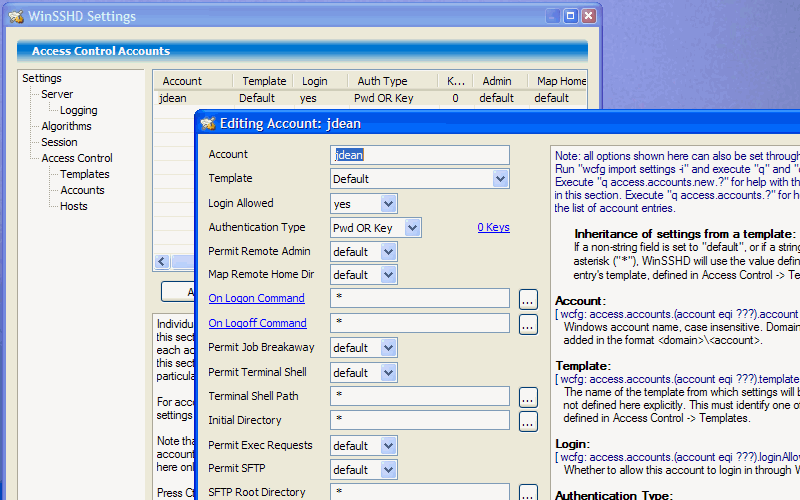This screenshot has width=800, height=500.
Task: Sort by the Admin column header
Action: [501, 81]
